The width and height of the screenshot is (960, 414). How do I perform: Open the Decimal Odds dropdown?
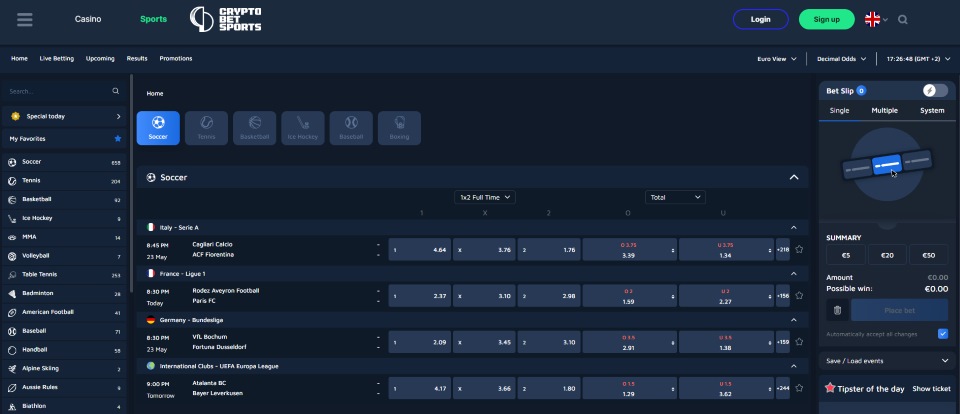842,59
